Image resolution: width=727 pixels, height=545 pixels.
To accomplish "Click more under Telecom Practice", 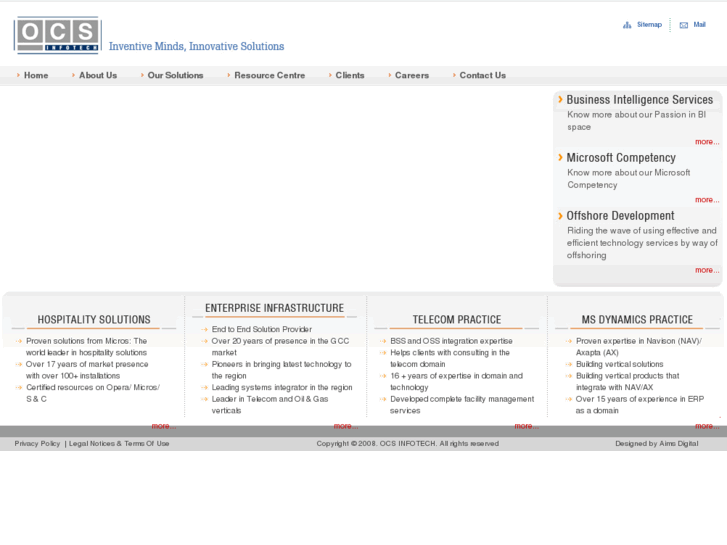I will (x=526, y=426).
